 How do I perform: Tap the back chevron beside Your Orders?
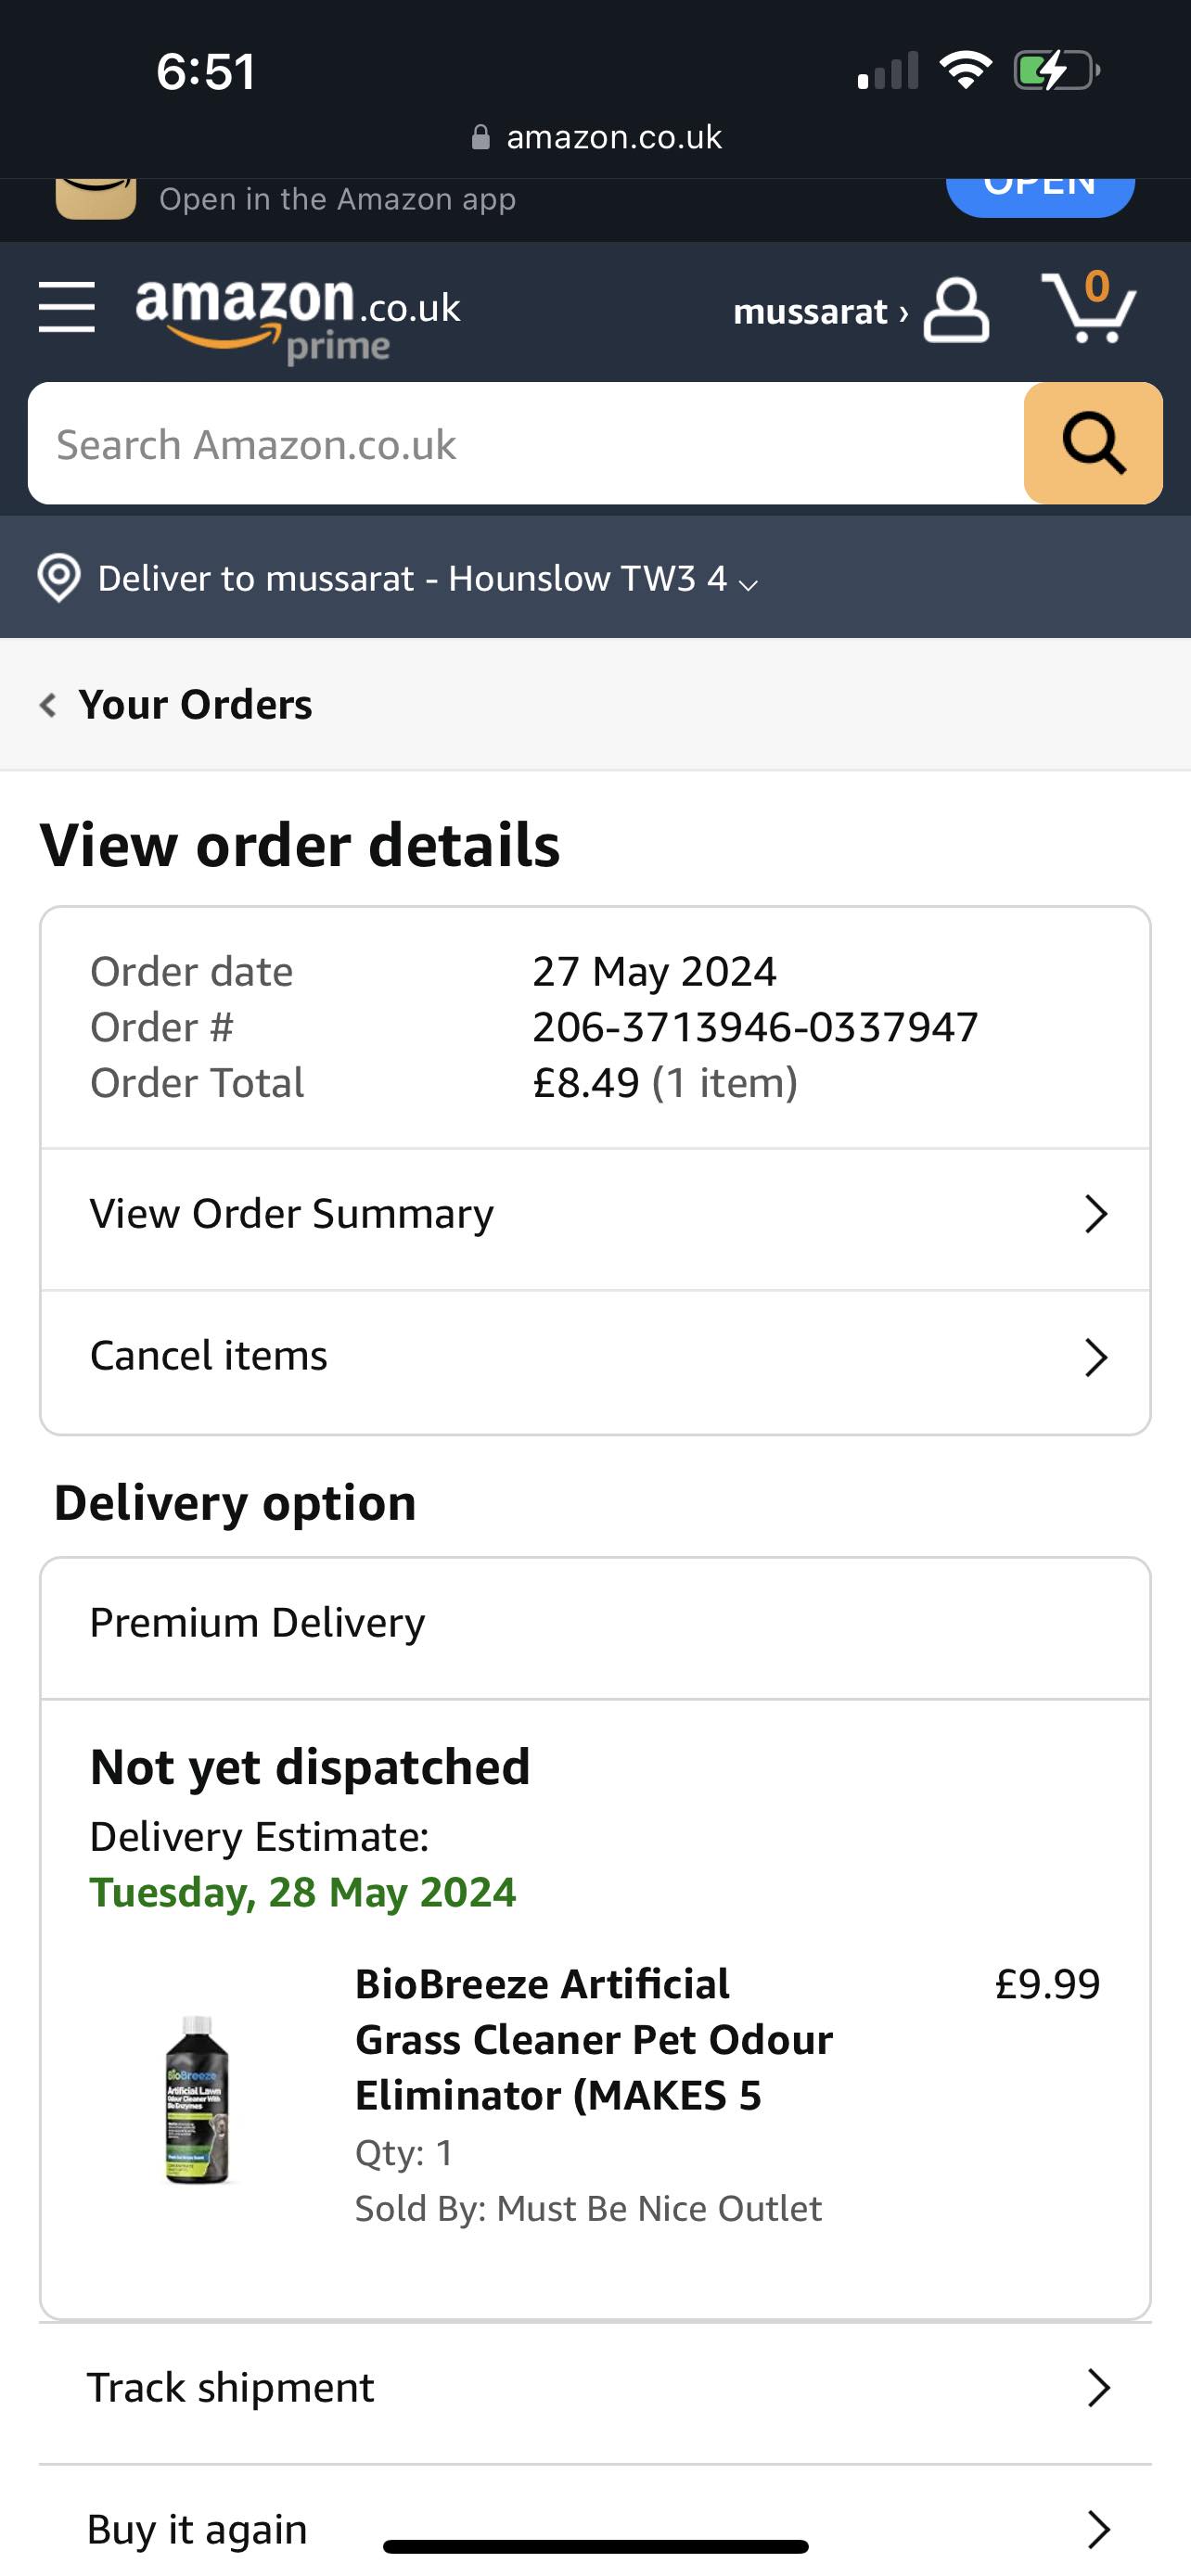pos(47,705)
